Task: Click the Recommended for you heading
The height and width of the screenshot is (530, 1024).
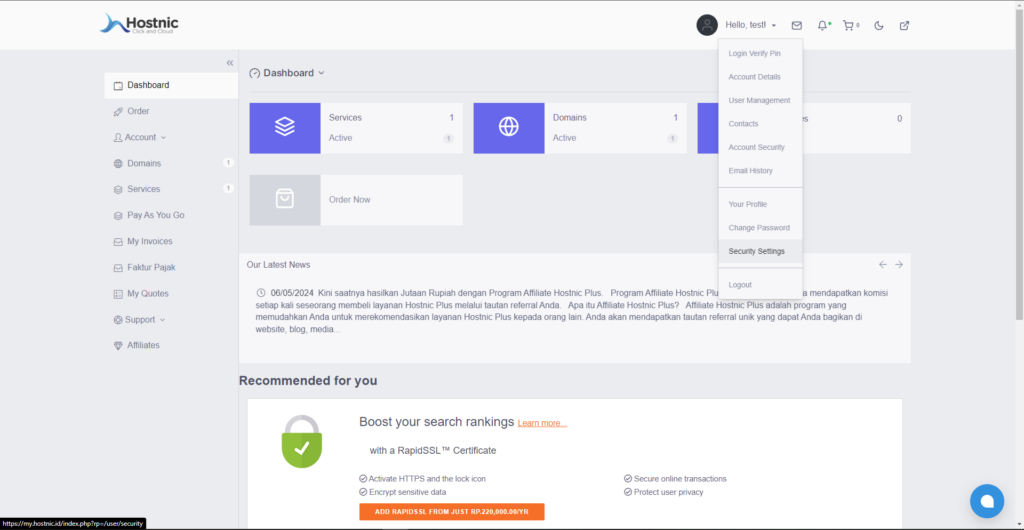Action: click(308, 381)
